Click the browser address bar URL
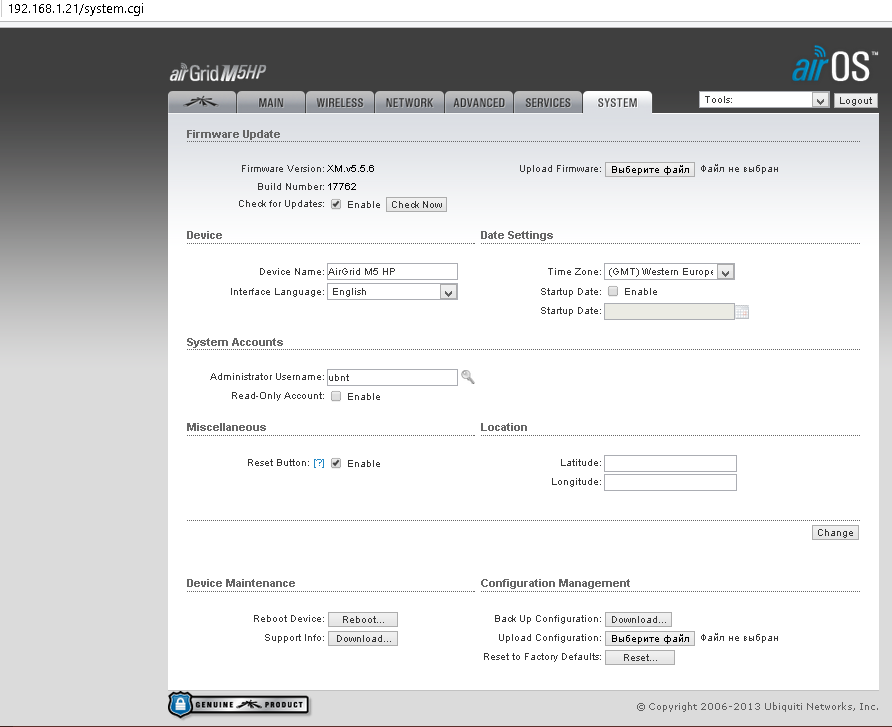 [76, 9]
